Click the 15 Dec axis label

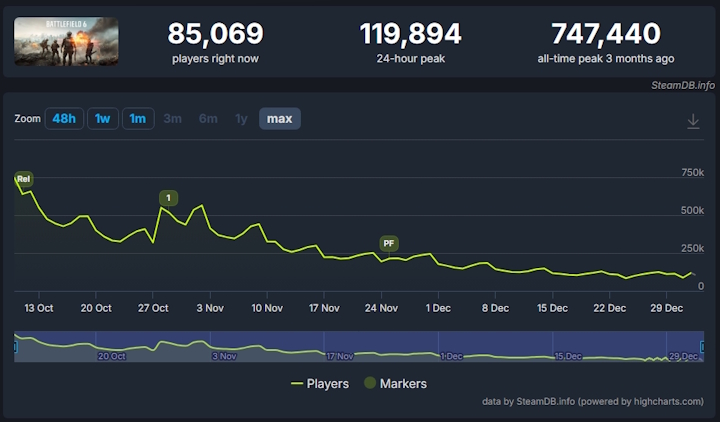pyautogui.click(x=552, y=308)
